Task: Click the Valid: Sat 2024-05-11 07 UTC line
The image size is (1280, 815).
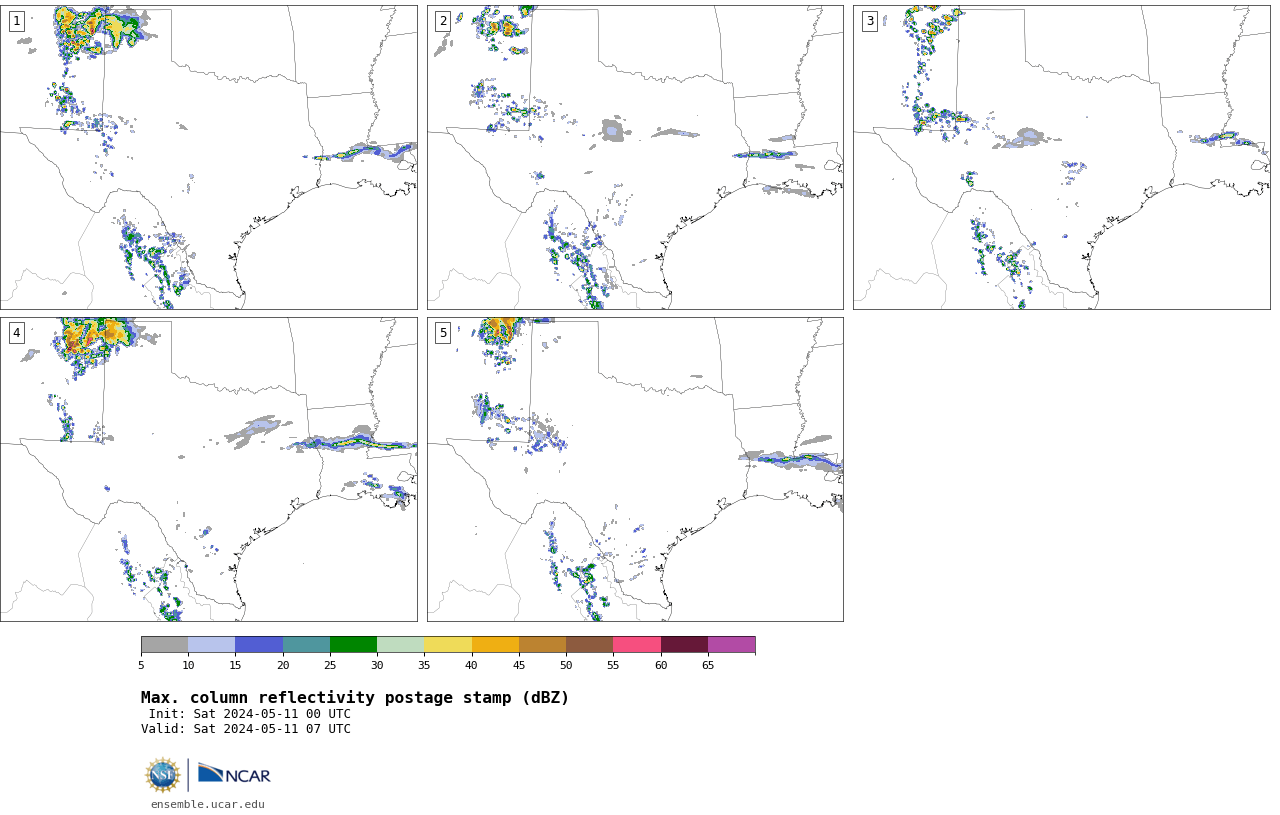Action: coord(246,729)
